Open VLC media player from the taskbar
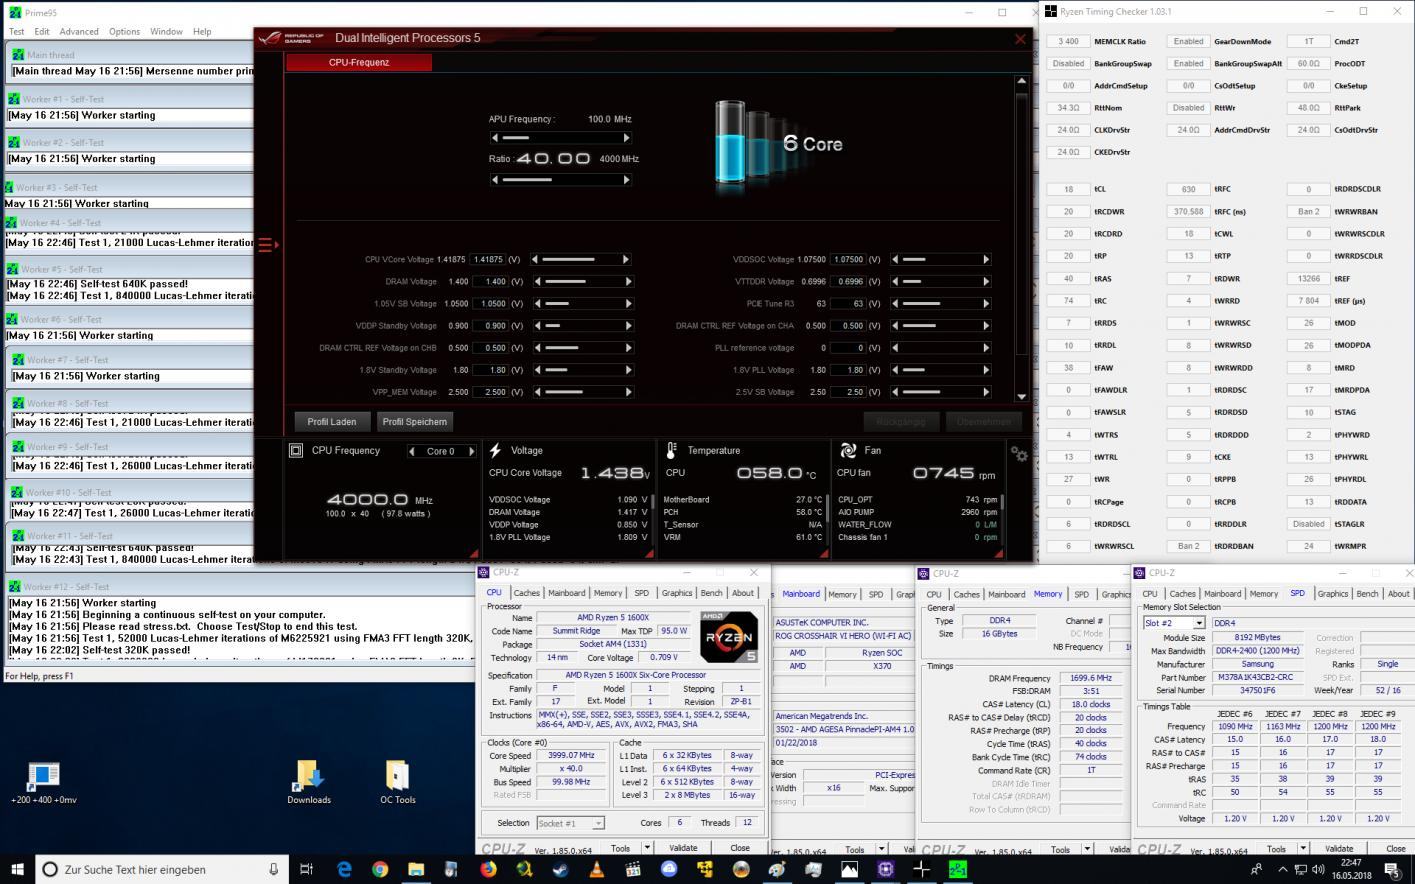 point(597,869)
